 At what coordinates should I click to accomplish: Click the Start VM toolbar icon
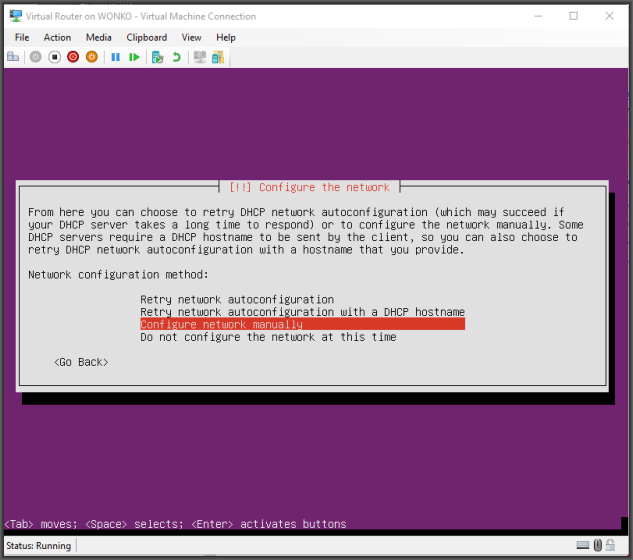click(x=36, y=57)
